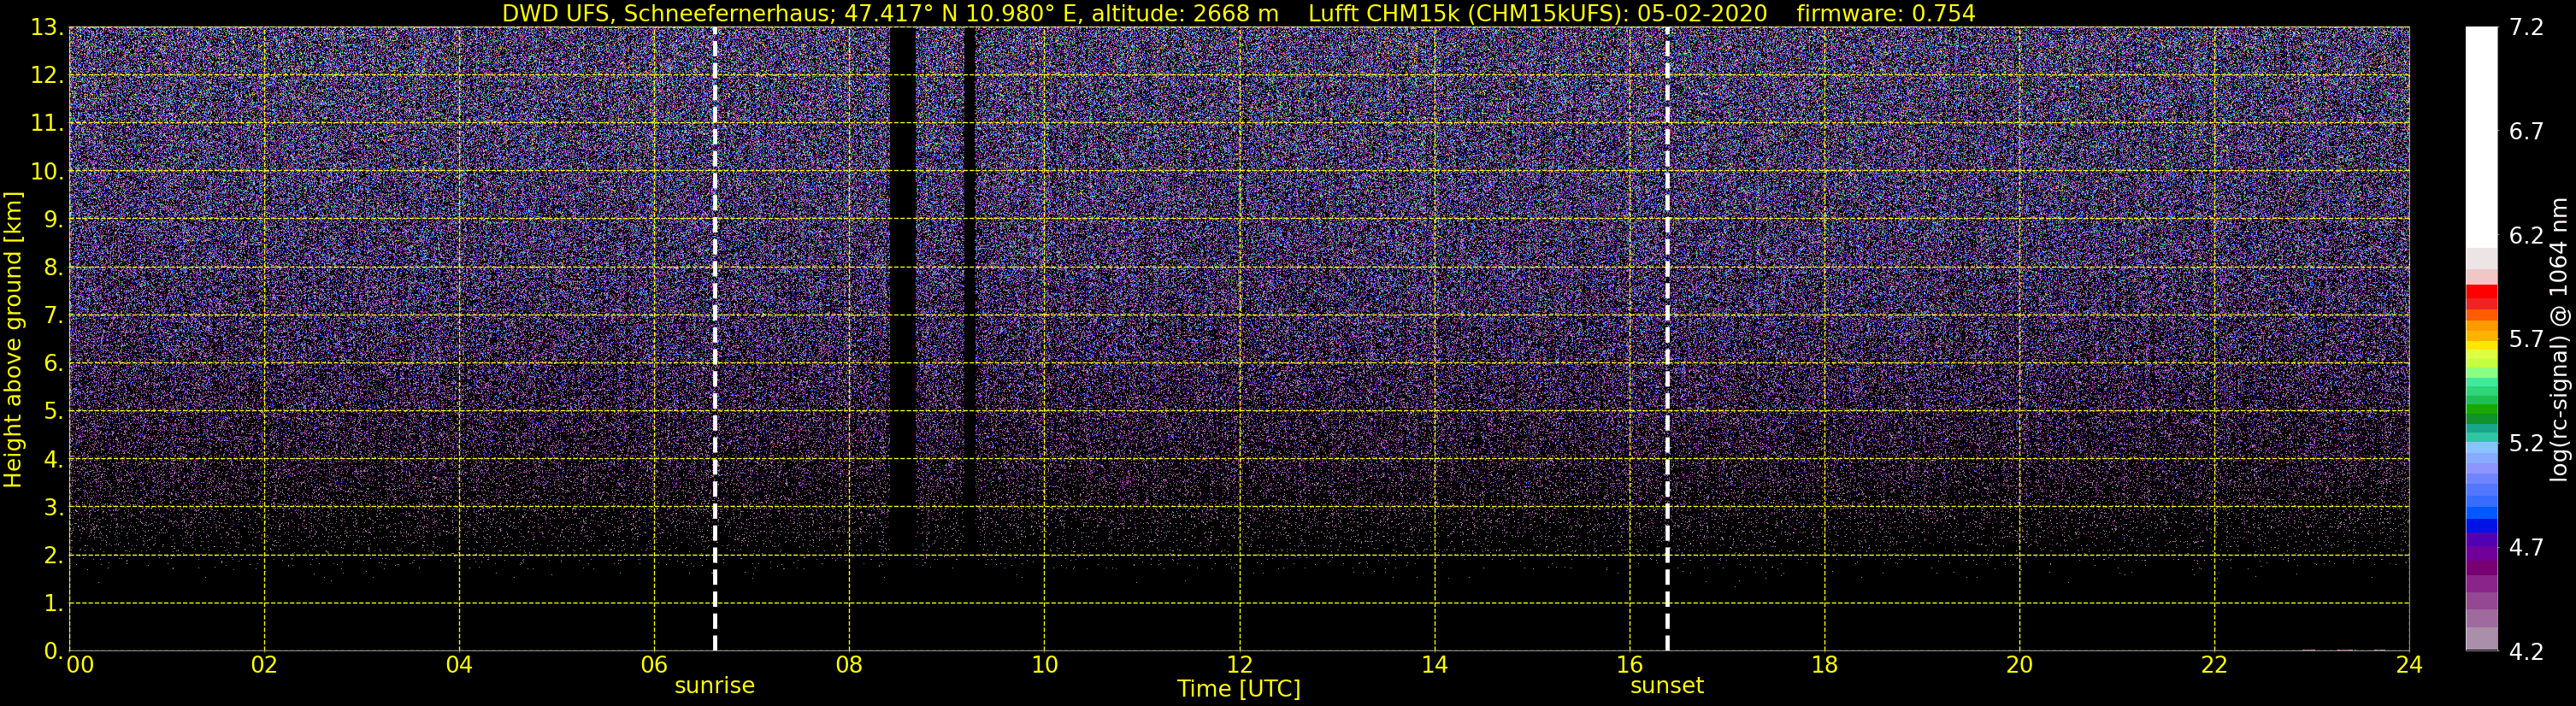Click the time tick label 02

pyautogui.click(x=264, y=665)
